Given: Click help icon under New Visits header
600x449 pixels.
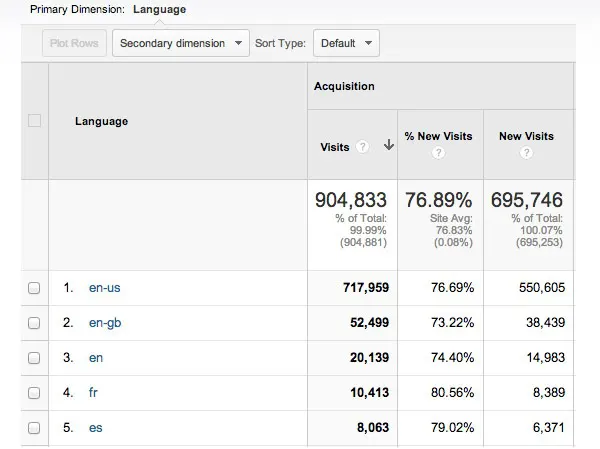Looking at the screenshot, I should pos(526,153).
